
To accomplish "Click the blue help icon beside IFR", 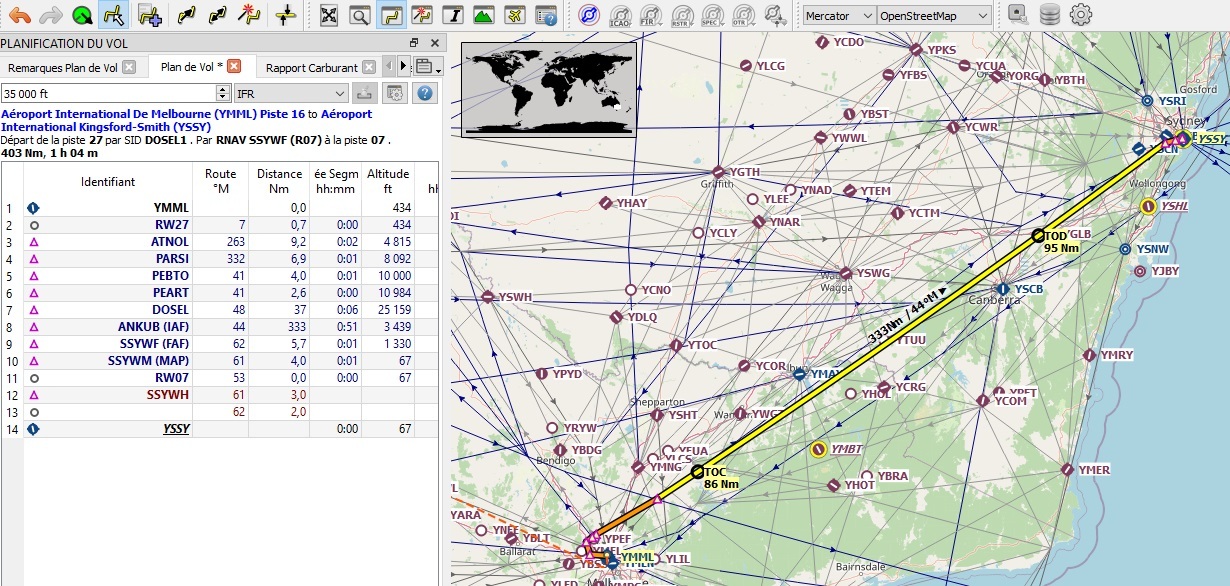I will 425,93.
